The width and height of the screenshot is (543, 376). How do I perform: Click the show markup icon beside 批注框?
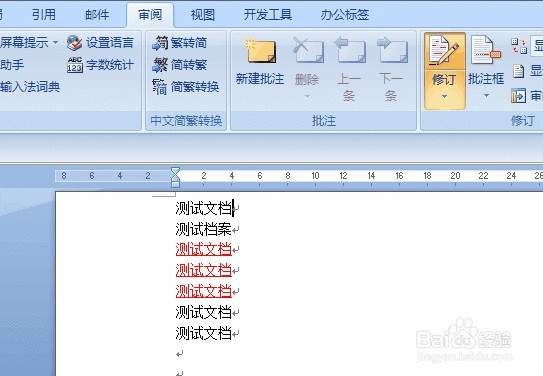(518, 71)
